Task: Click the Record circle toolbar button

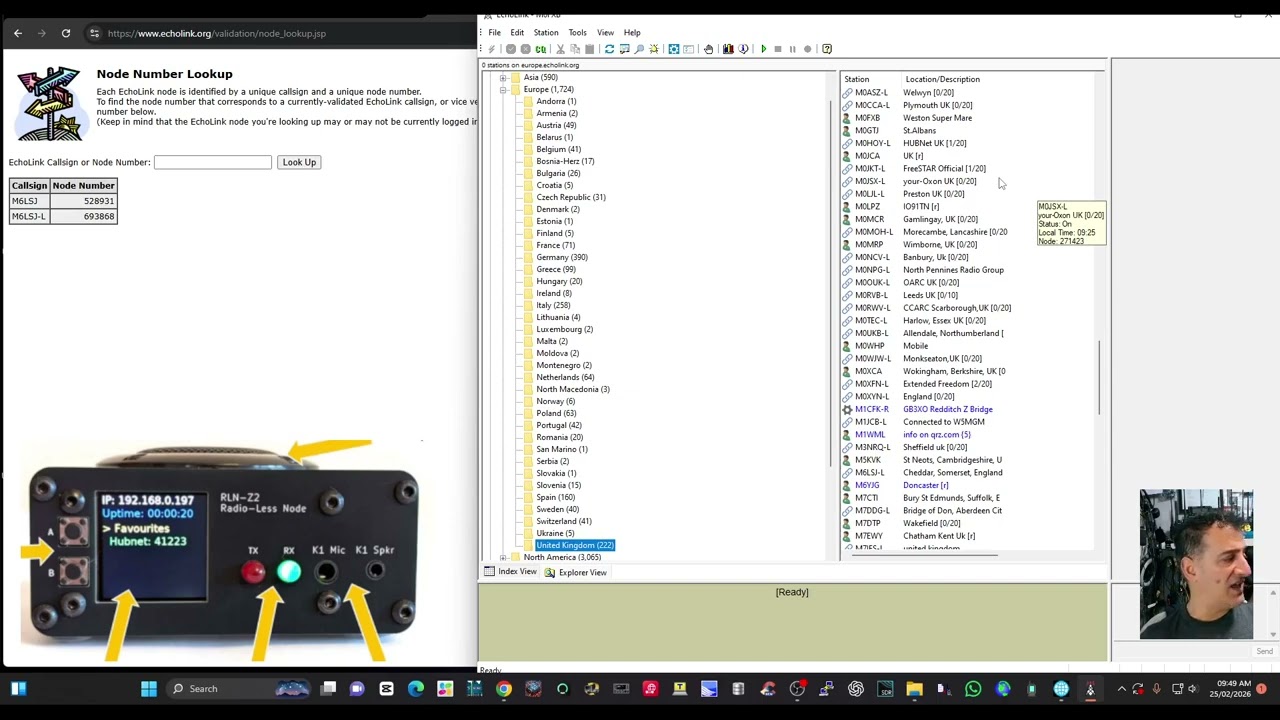Action: pos(807,49)
